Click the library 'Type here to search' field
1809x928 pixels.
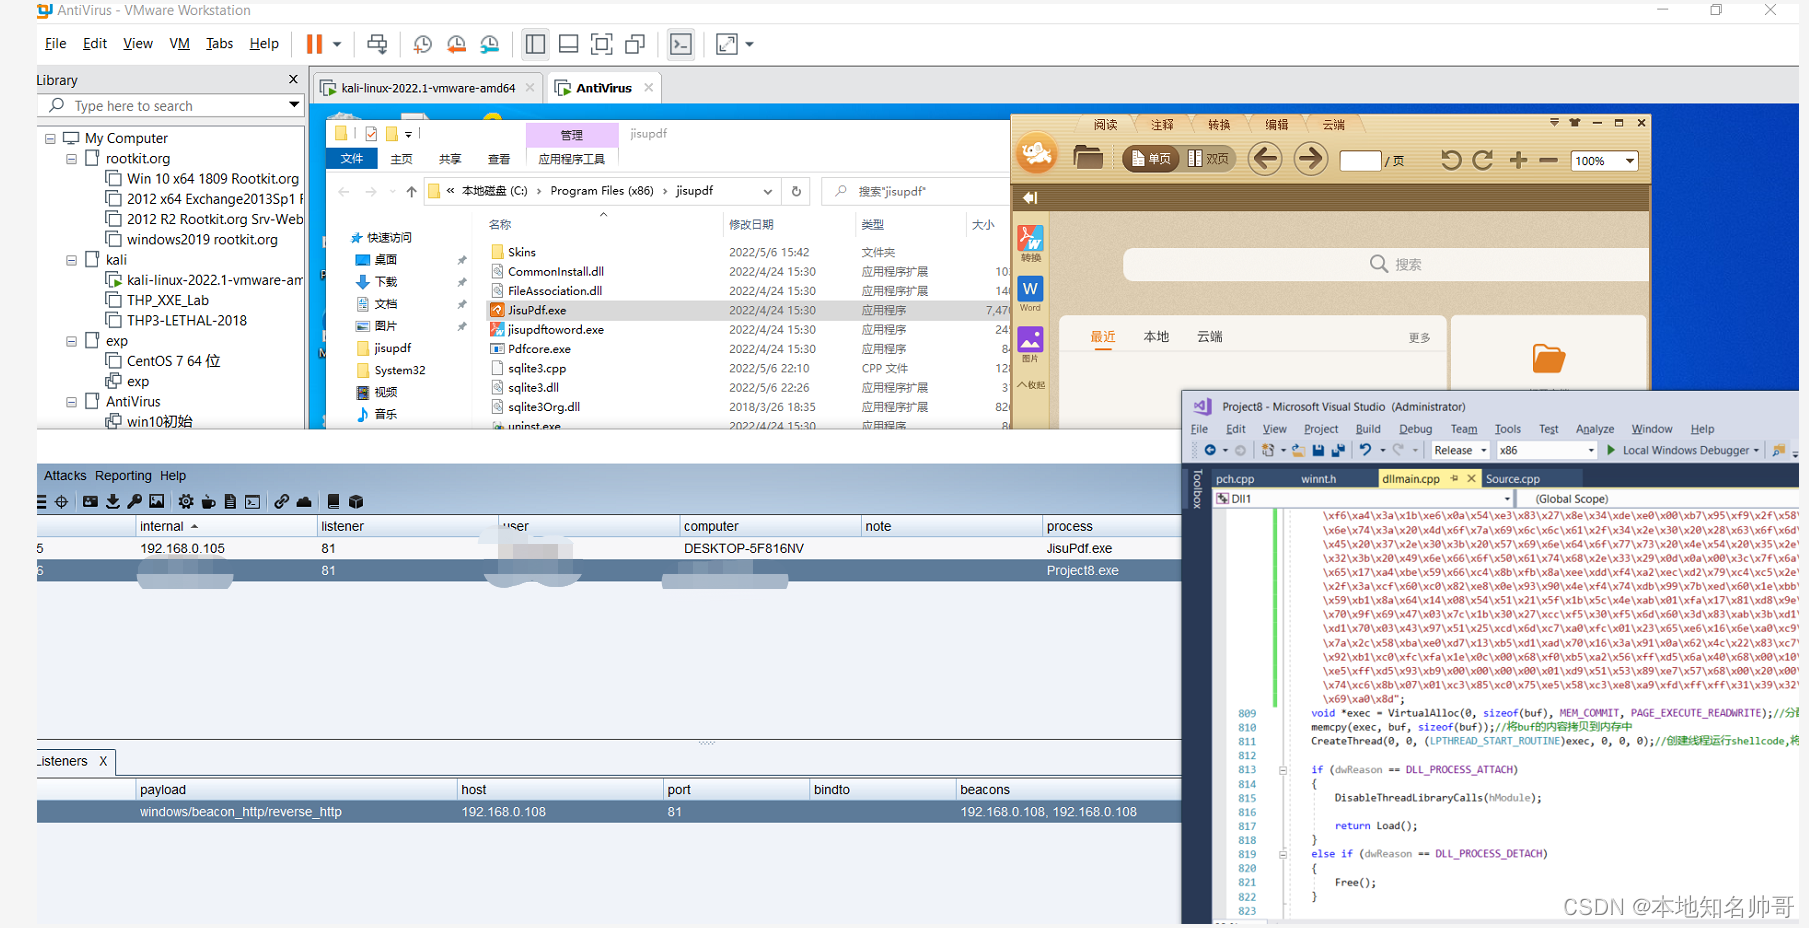170,106
